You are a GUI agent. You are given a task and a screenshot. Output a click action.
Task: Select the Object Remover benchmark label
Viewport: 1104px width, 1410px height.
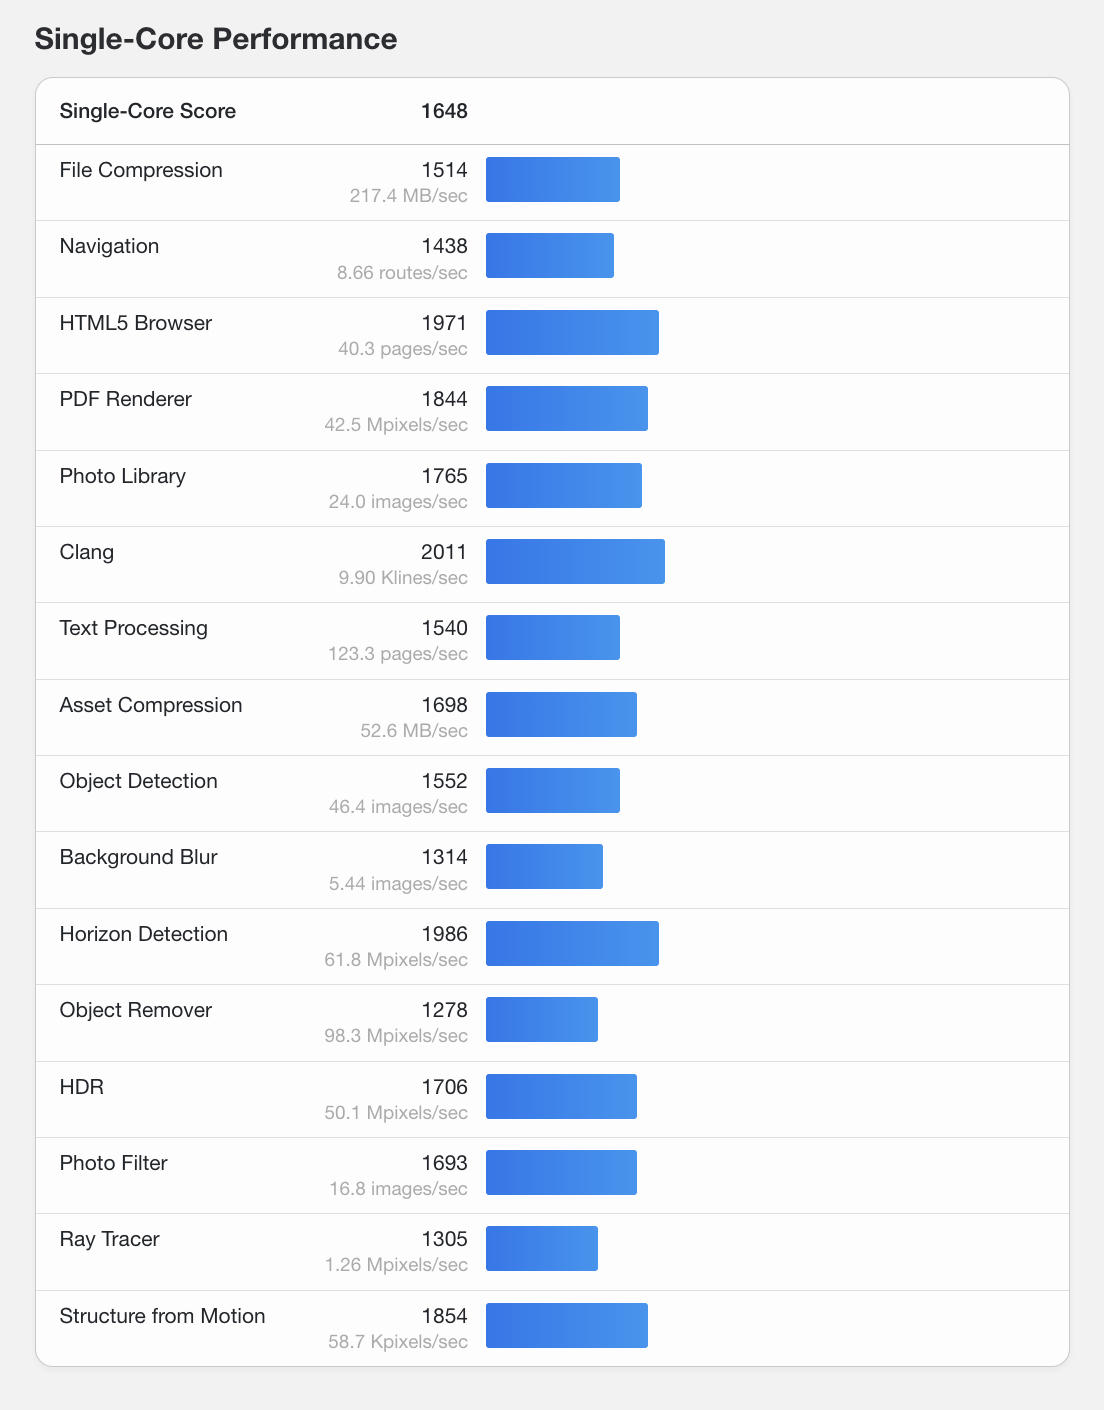coord(135,1010)
